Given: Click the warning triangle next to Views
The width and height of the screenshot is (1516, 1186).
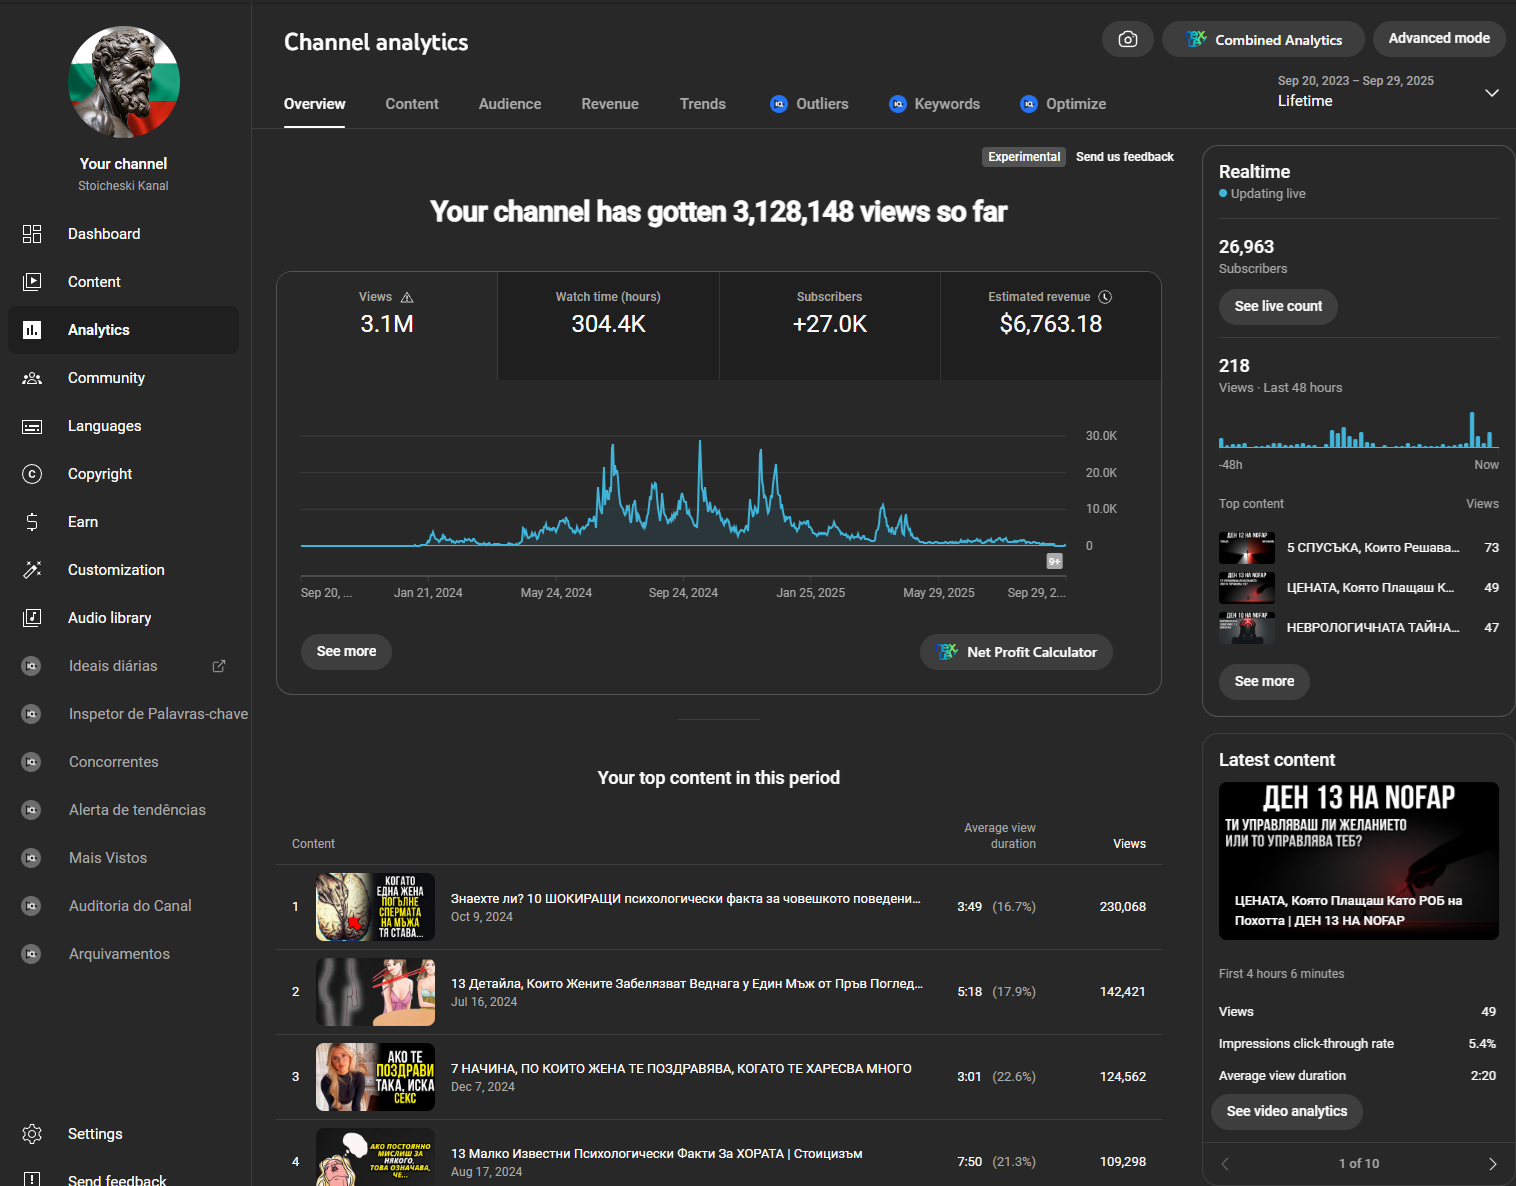Looking at the screenshot, I should point(407,297).
